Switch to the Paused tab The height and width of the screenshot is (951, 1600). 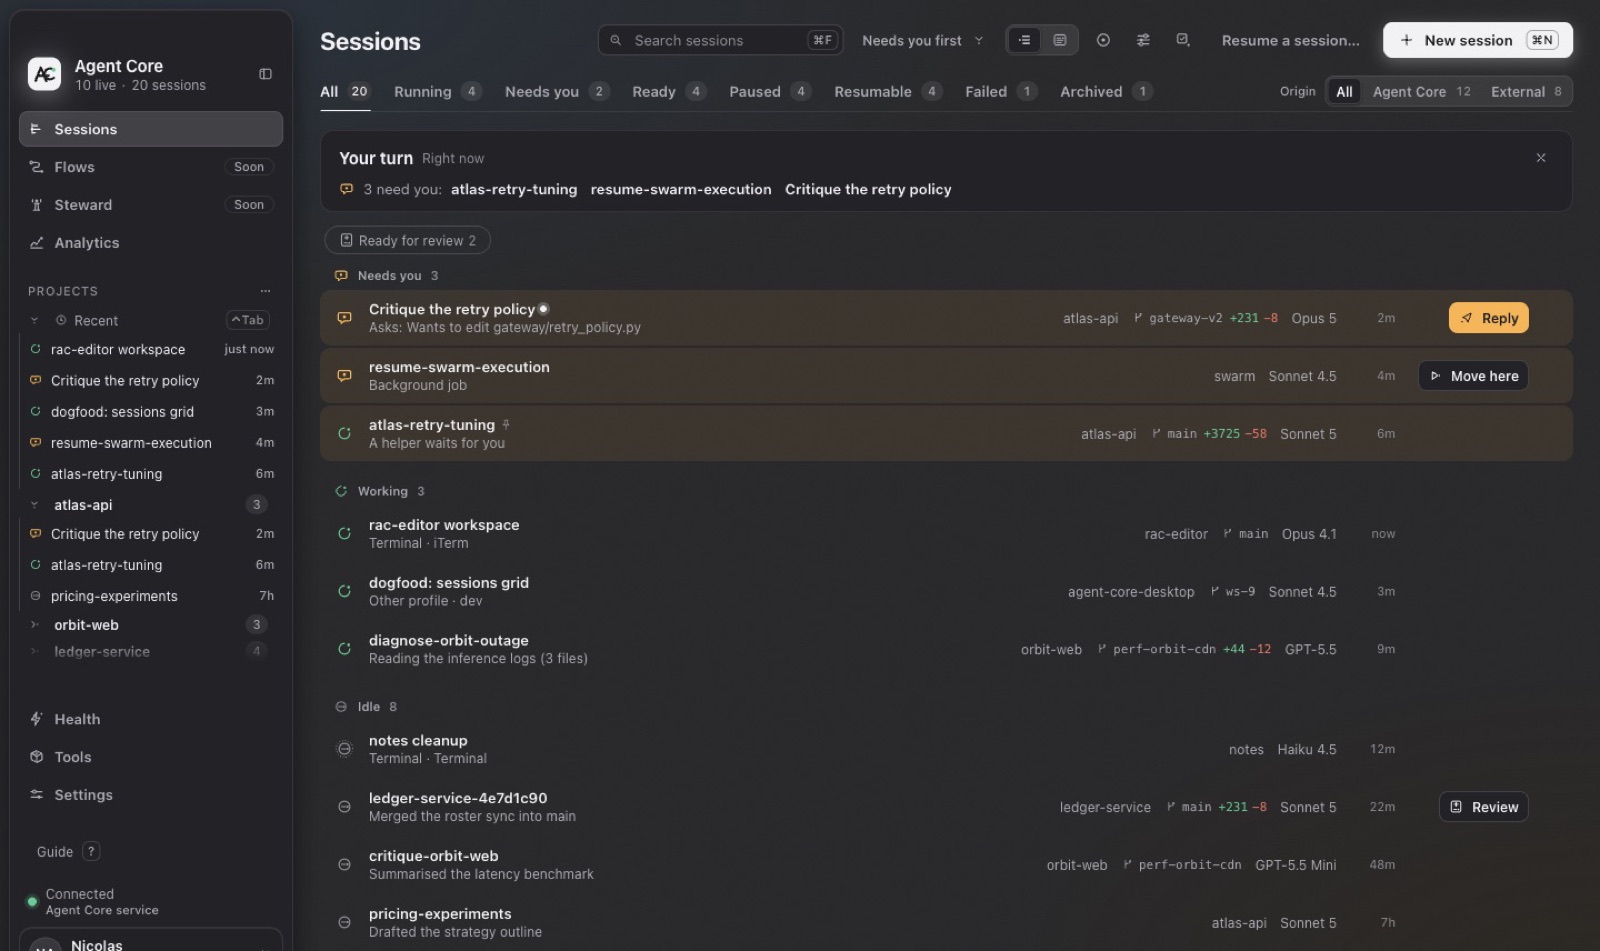pyautogui.click(x=769, y=92)
